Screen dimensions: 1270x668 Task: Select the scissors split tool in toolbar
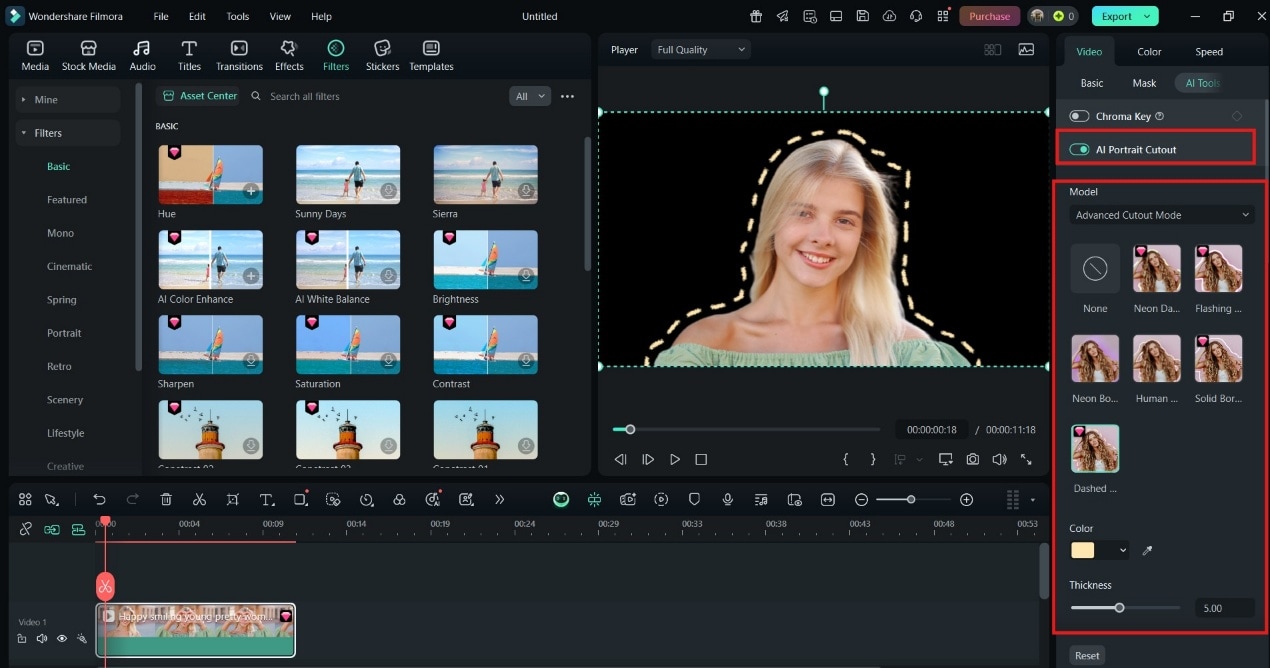[199, 499]
